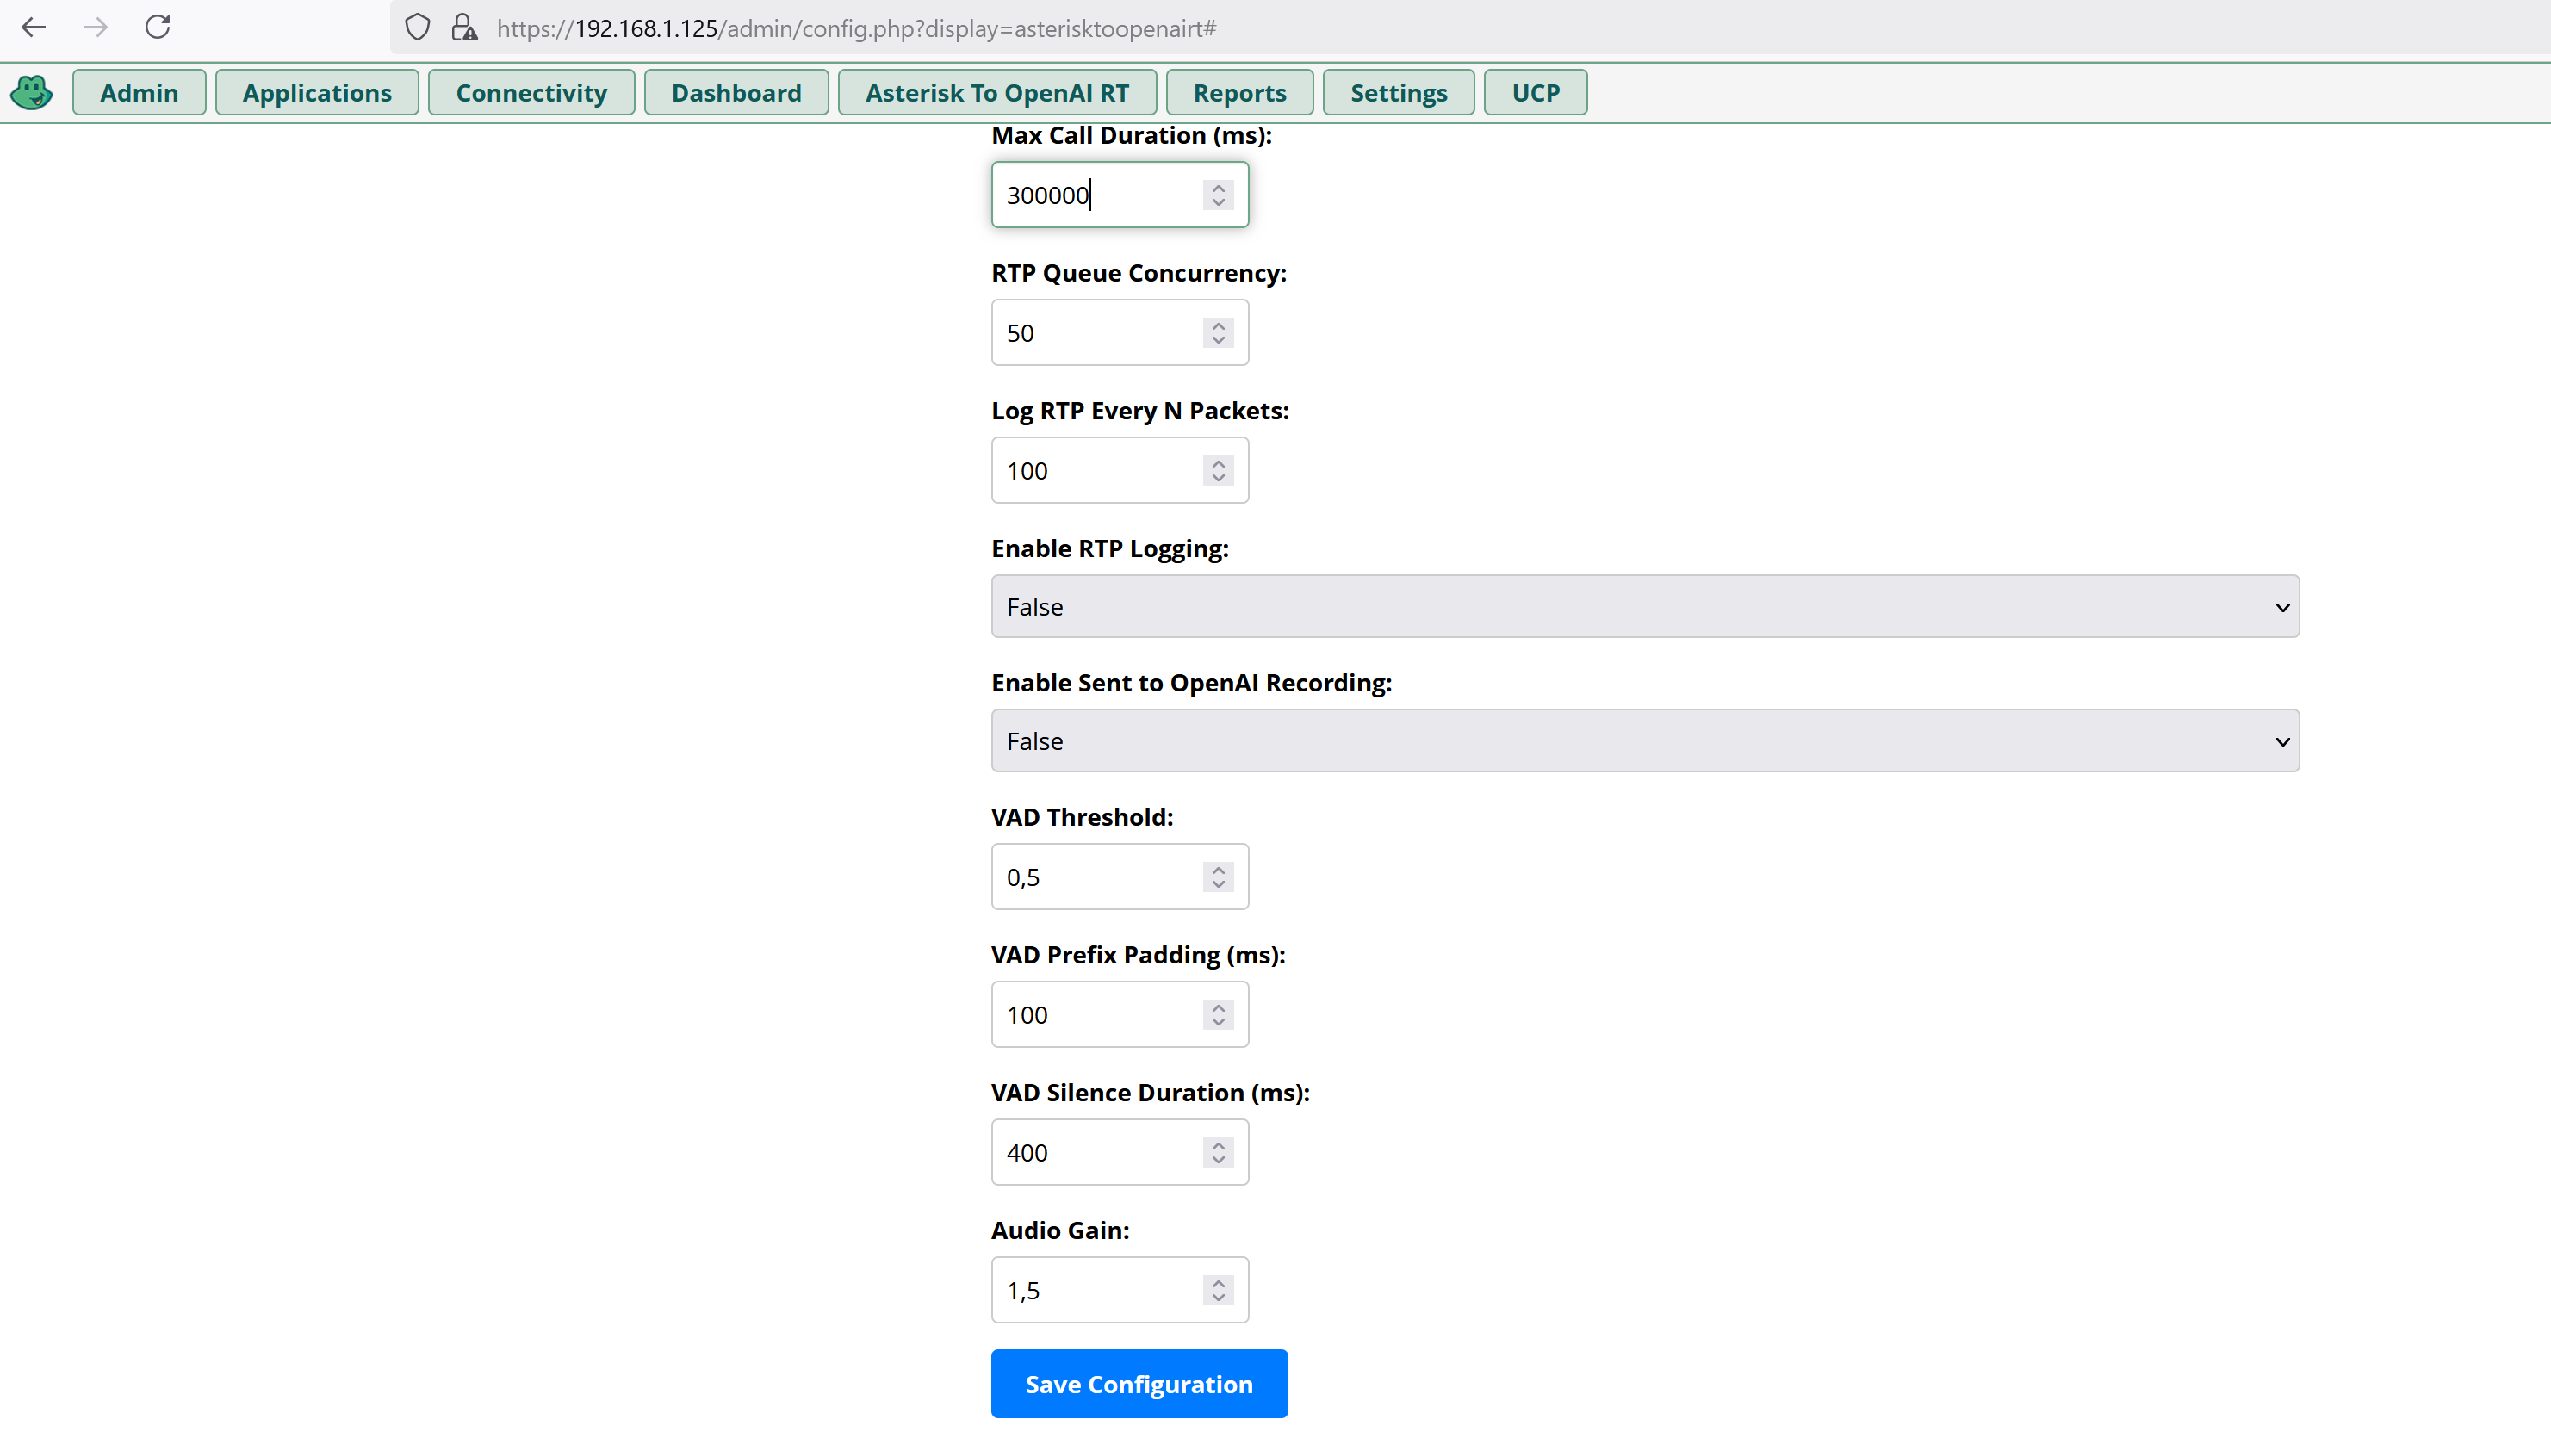Click the 'VAD Silence Duration (ms):' label

(1150, 1093)
